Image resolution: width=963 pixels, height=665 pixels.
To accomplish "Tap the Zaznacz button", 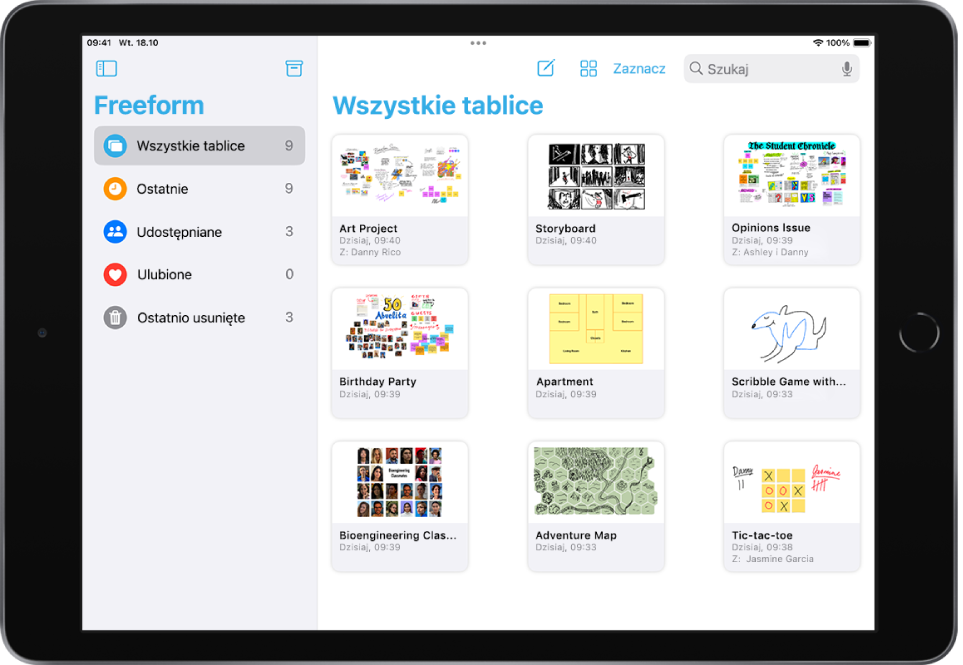I will tap(639, 69).
